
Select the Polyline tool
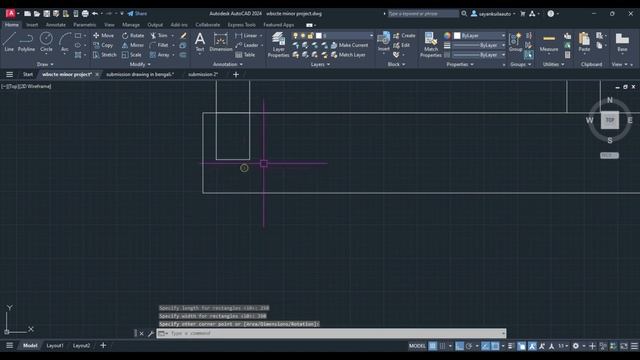click(x=26, y=42)
